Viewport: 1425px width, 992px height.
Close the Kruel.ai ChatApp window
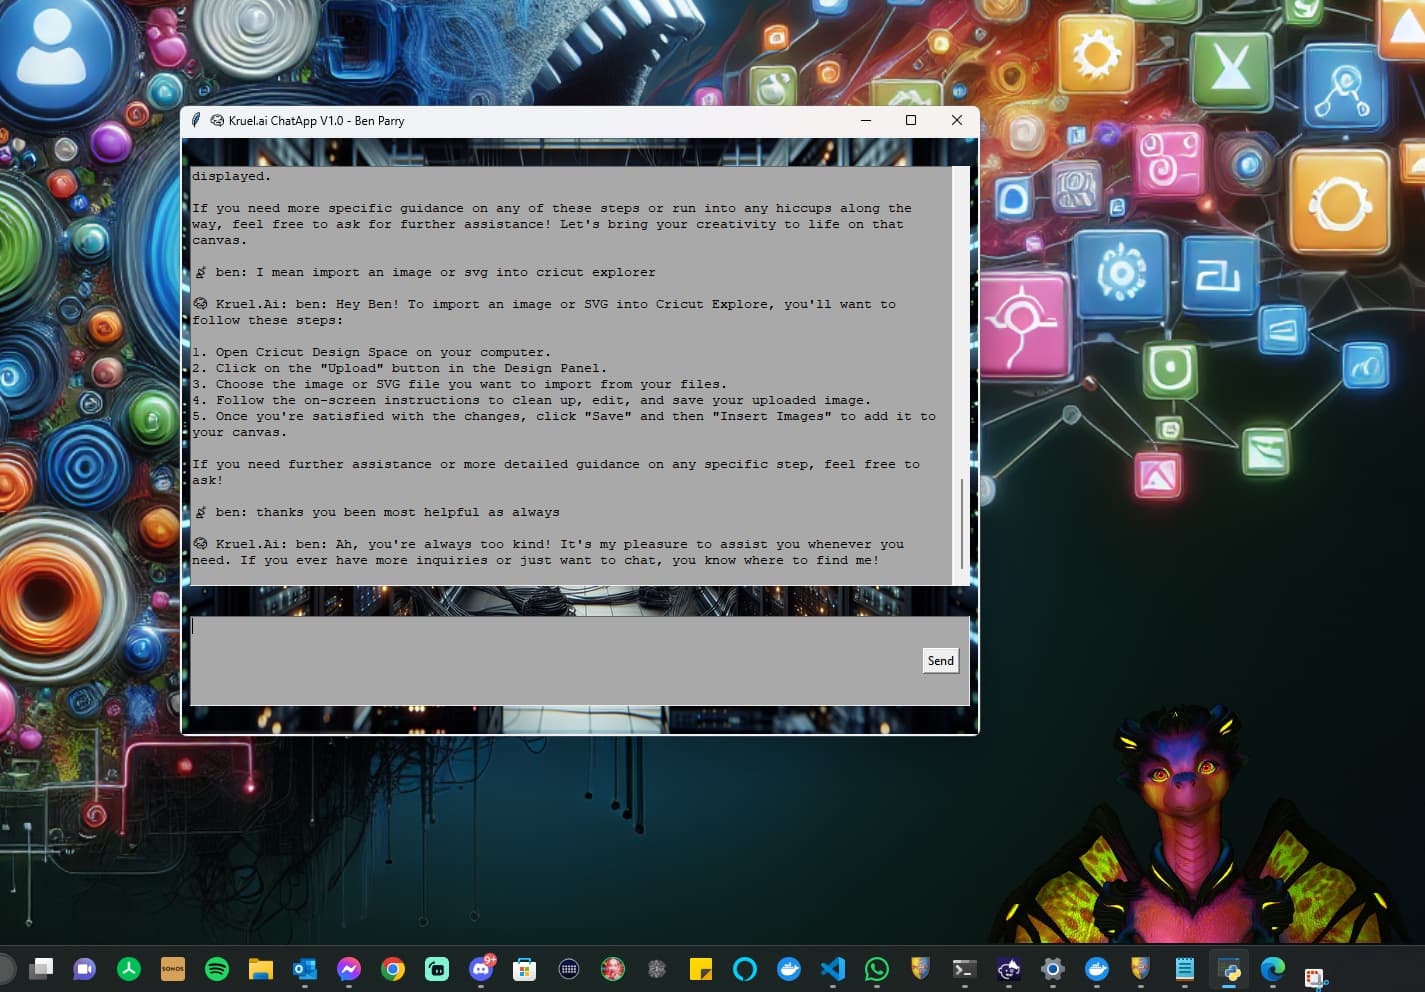(x=956, y=120)
